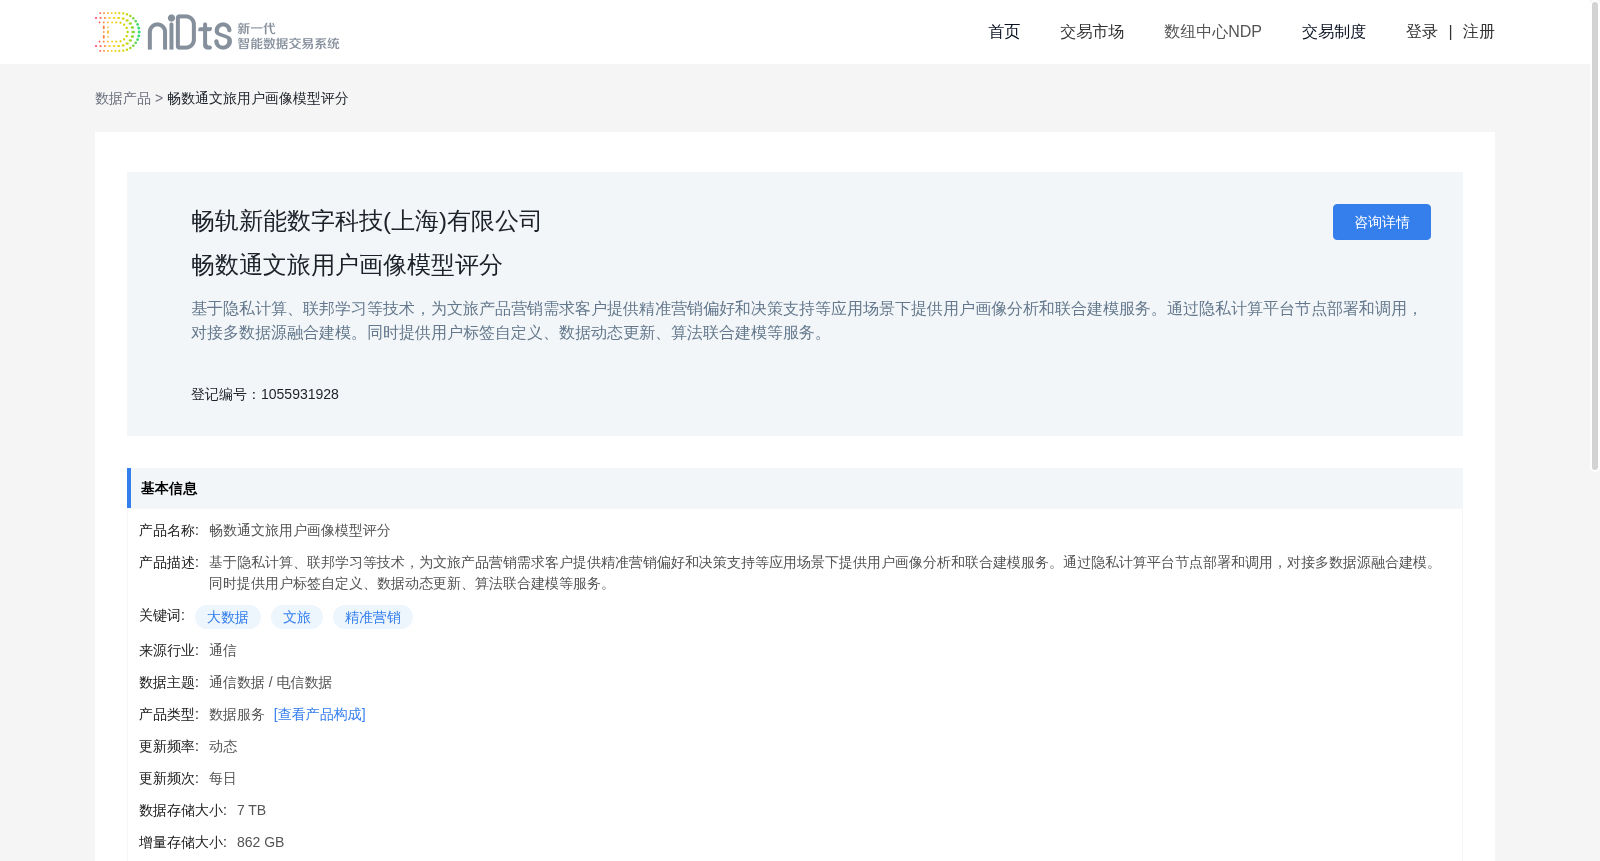Click the 更新频率 value 动态
1600x861 pixels.
(223, 746)
